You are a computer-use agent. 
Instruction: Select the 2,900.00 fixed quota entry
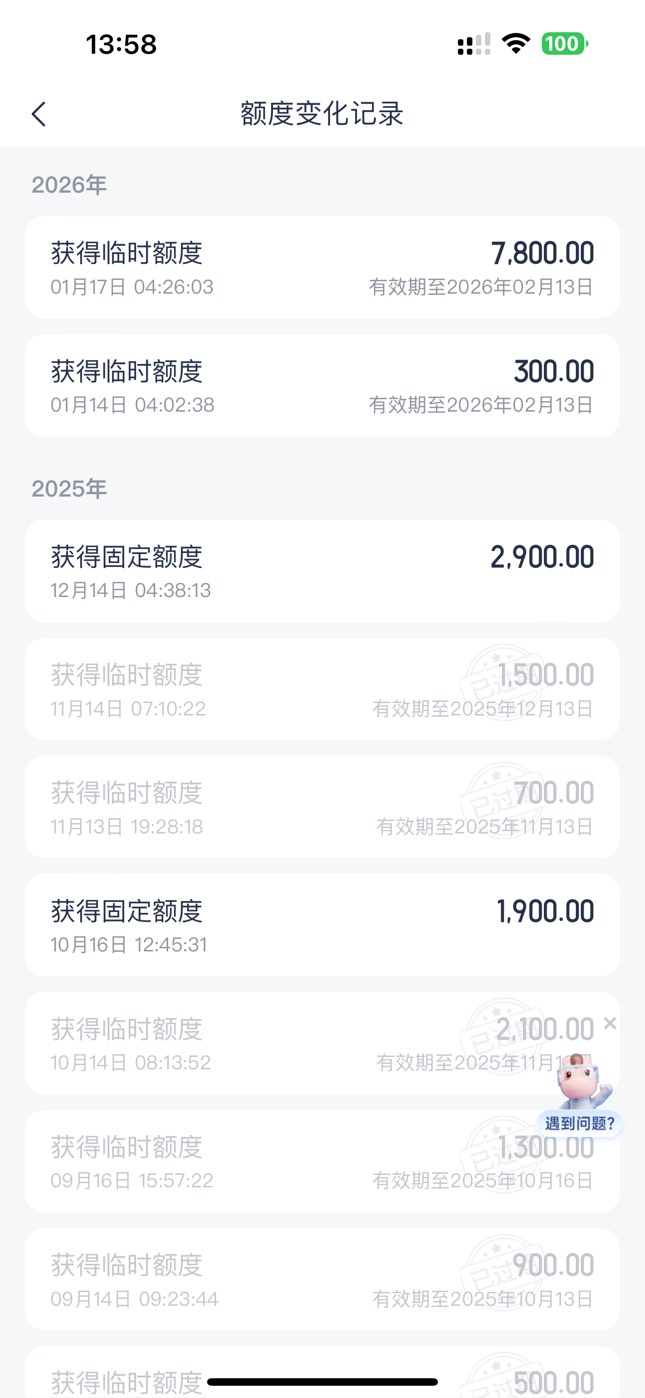[322, 570]
